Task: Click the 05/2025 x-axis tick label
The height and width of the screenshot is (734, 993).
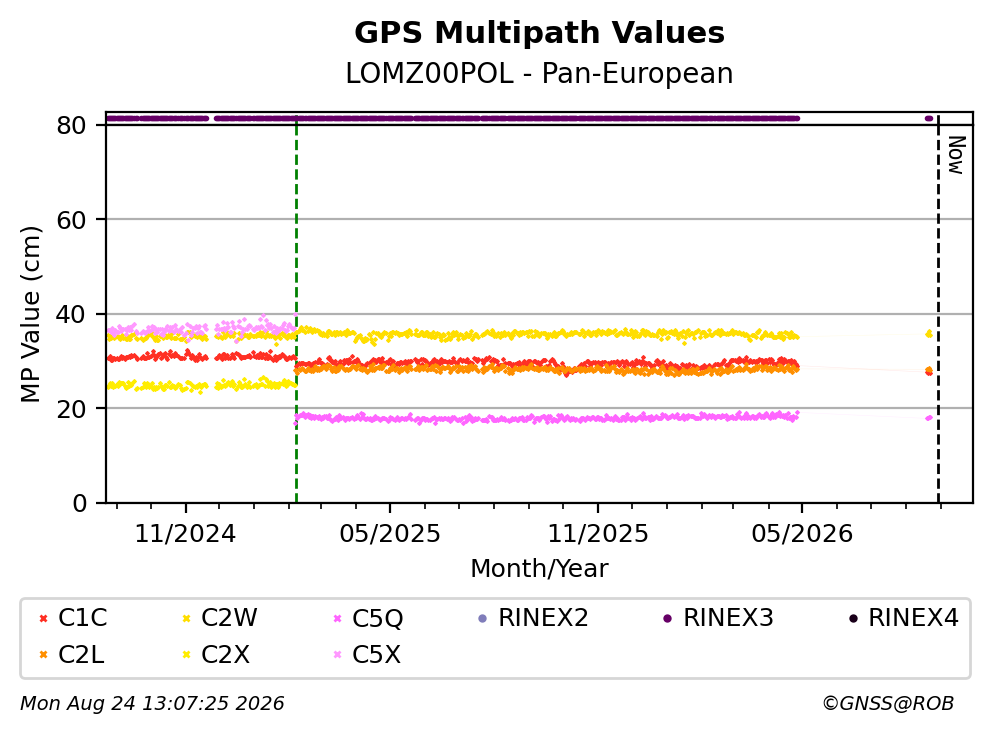Action: [x=389, y=535]
